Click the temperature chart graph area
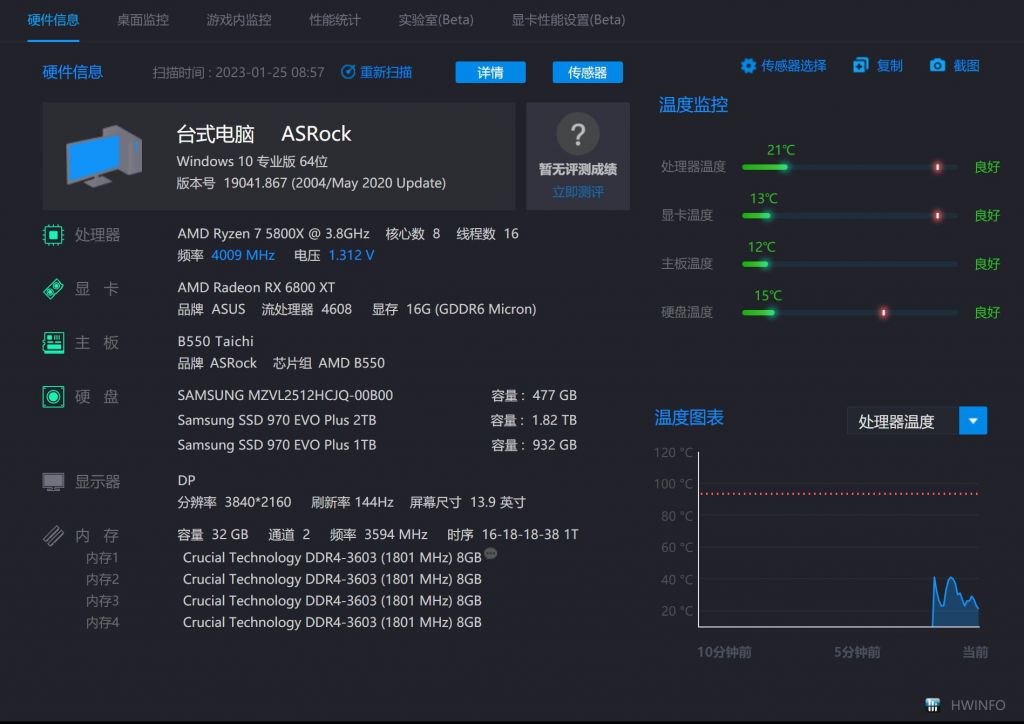 839,539
